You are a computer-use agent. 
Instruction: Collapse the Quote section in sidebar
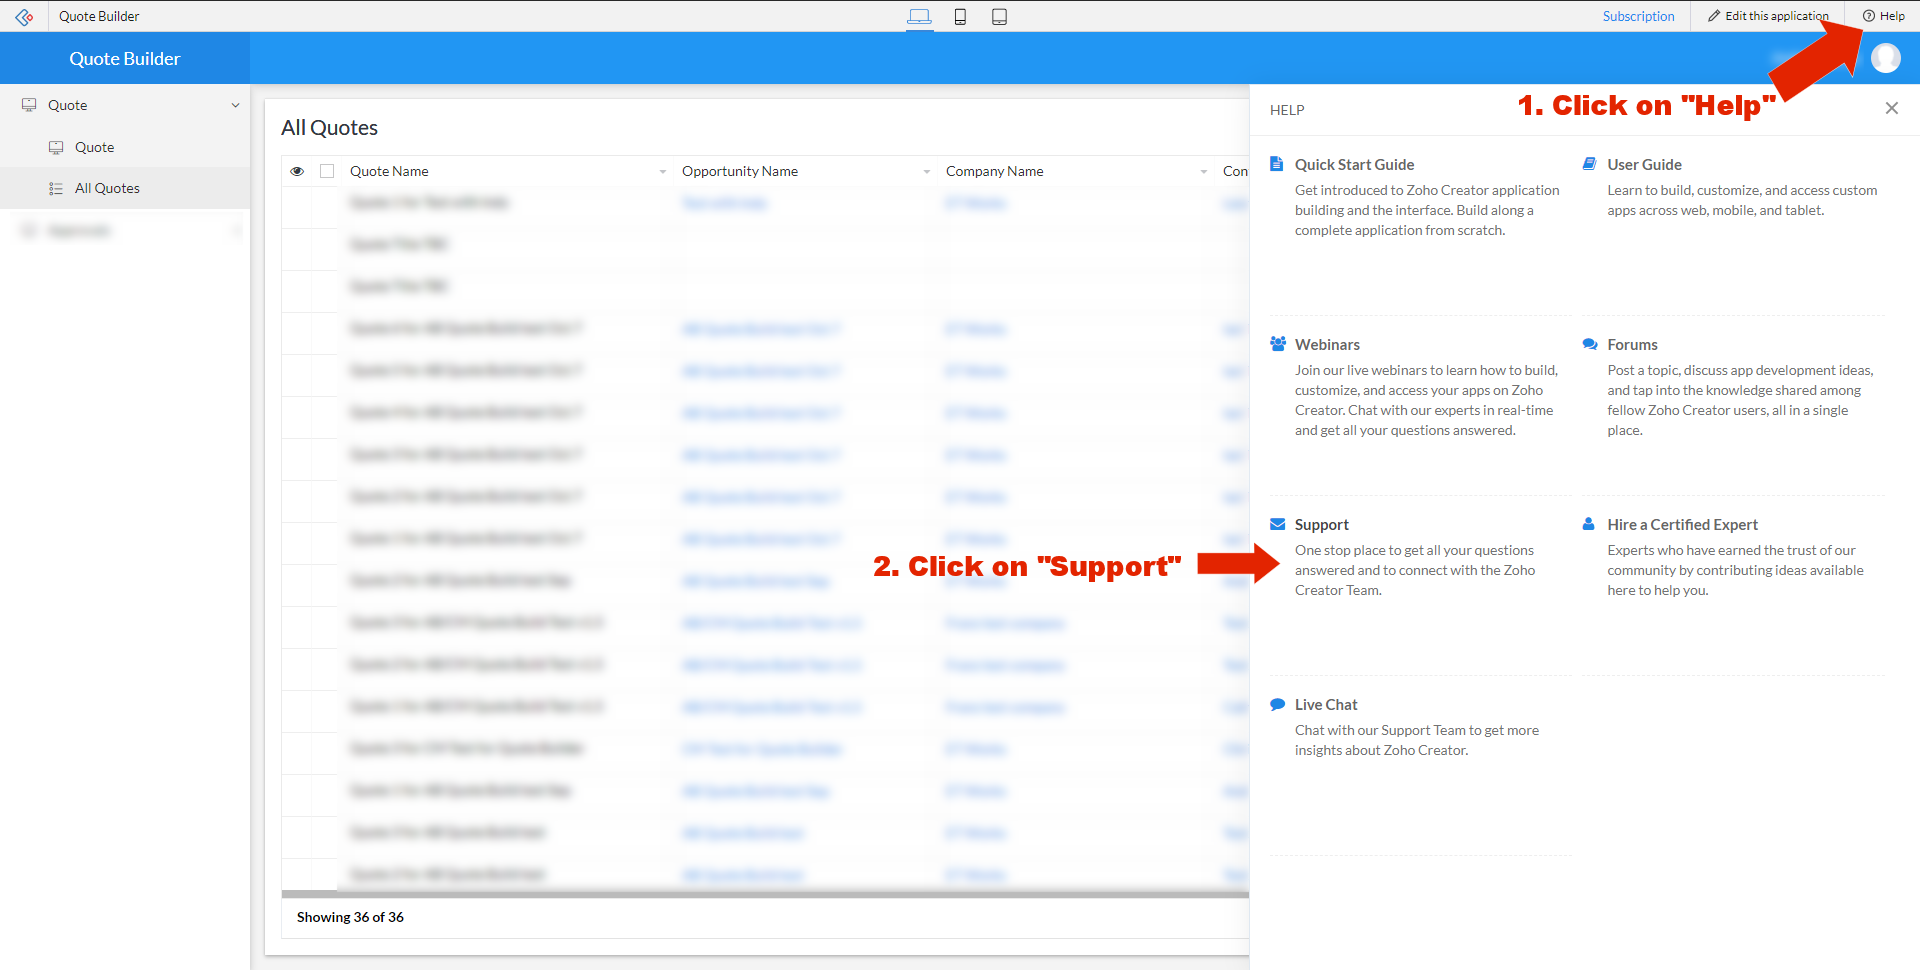tap(235, 105)
